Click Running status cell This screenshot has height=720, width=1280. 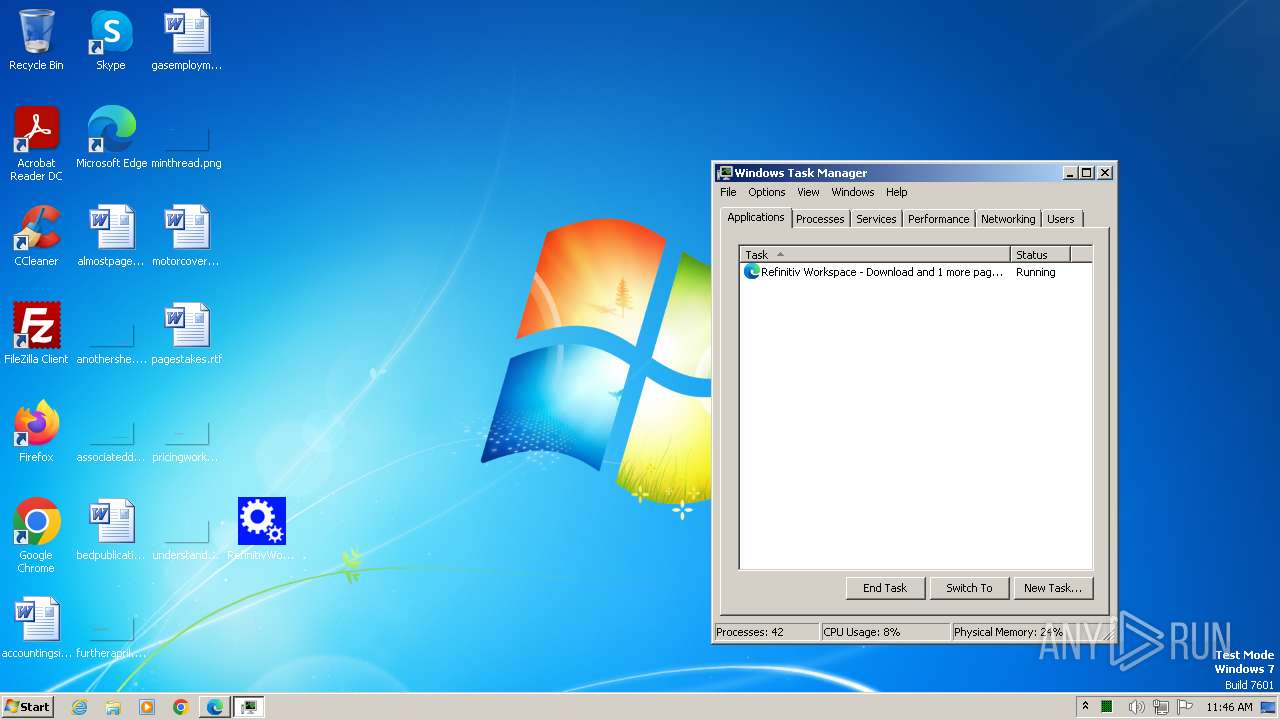[1036, 272]
